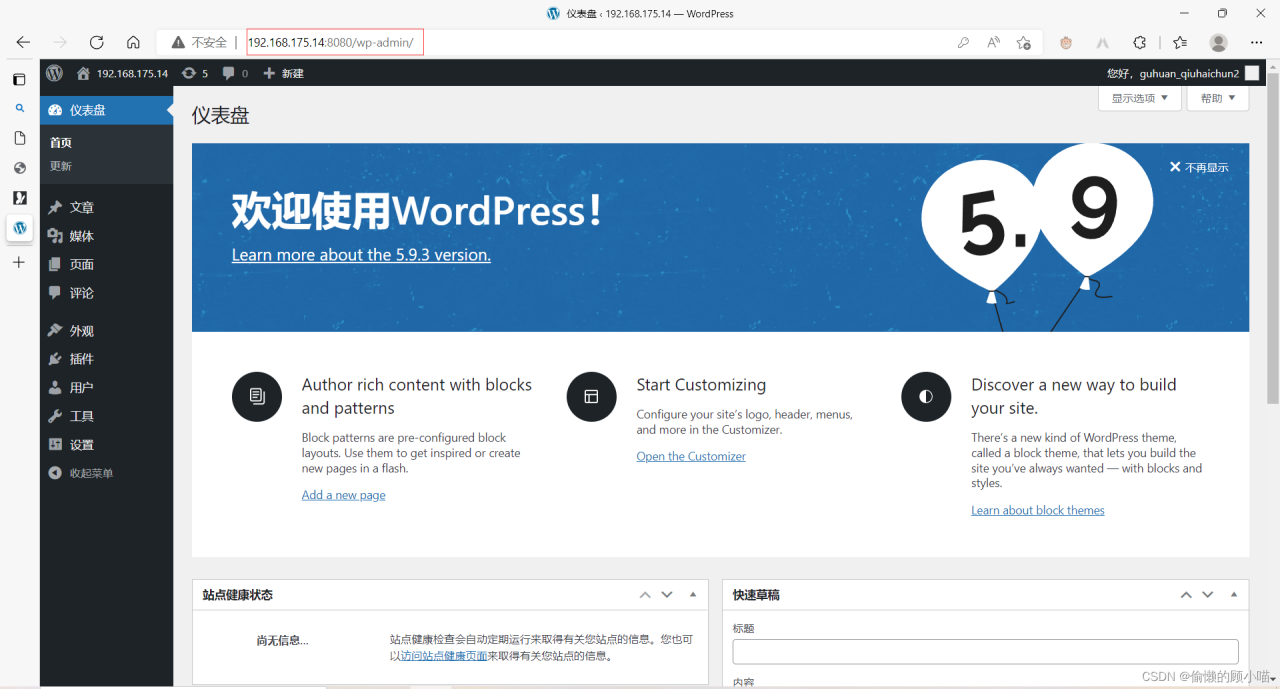Click the page vertical scrollbar
Viewport: 1280px width, 689px height.
(1272, 240)
